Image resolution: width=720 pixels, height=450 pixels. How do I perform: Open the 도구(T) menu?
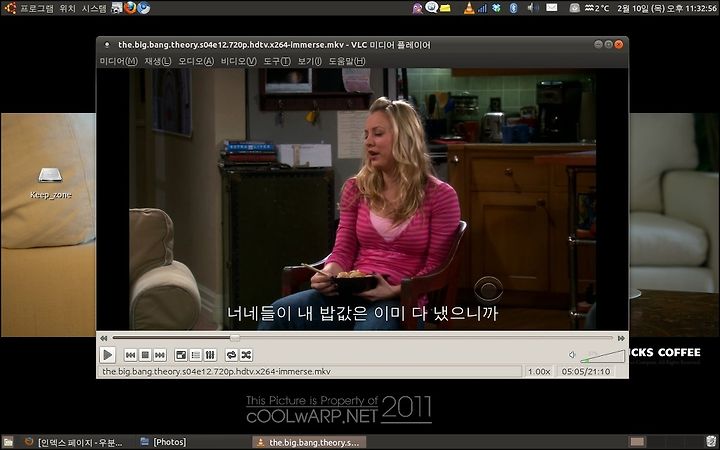(277, 61)
